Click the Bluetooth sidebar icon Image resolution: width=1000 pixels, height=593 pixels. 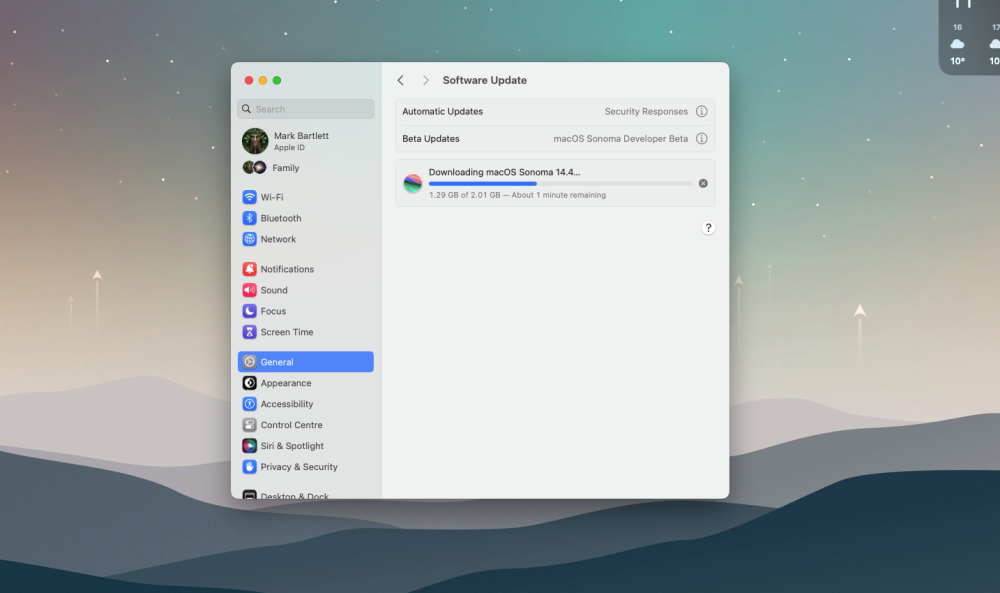point(249,218)
